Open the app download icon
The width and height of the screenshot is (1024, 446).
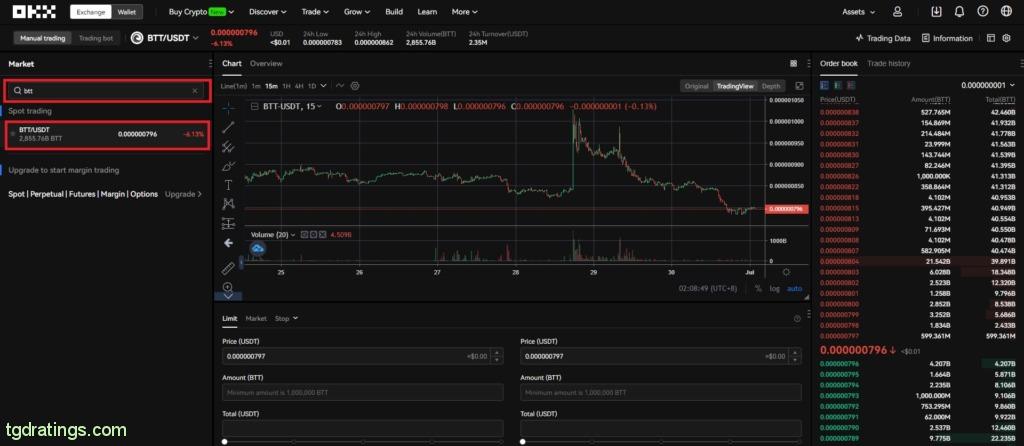(936, 12)
